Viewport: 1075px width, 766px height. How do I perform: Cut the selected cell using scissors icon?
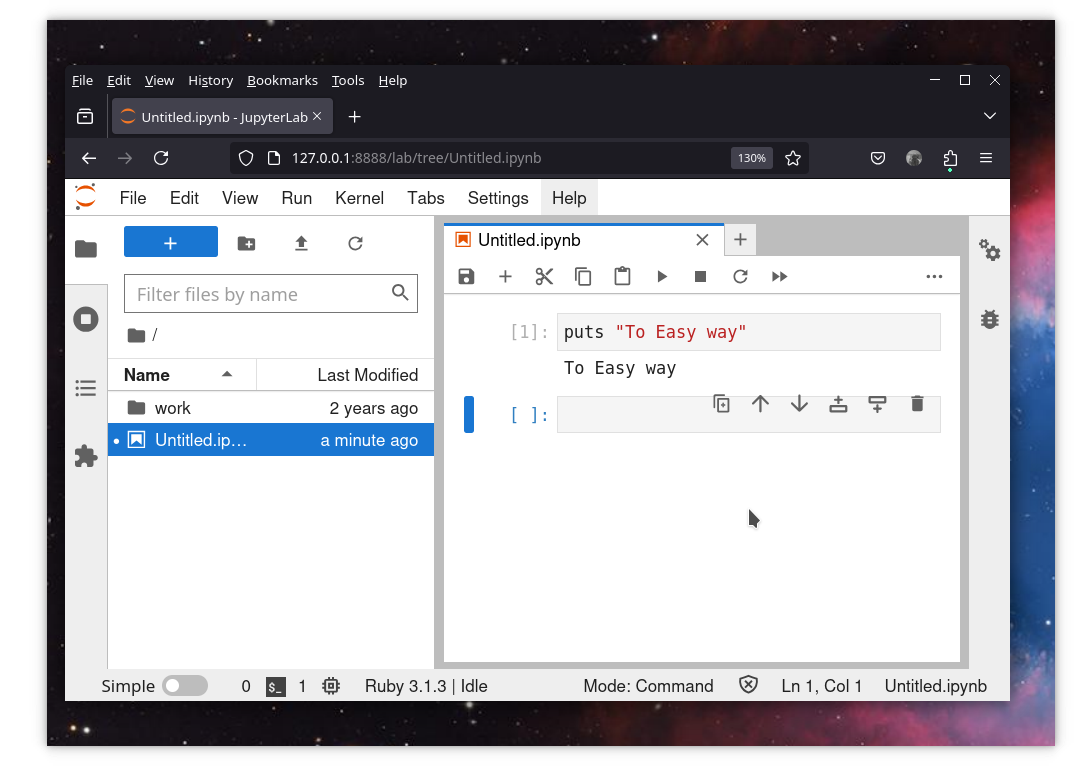544,277
